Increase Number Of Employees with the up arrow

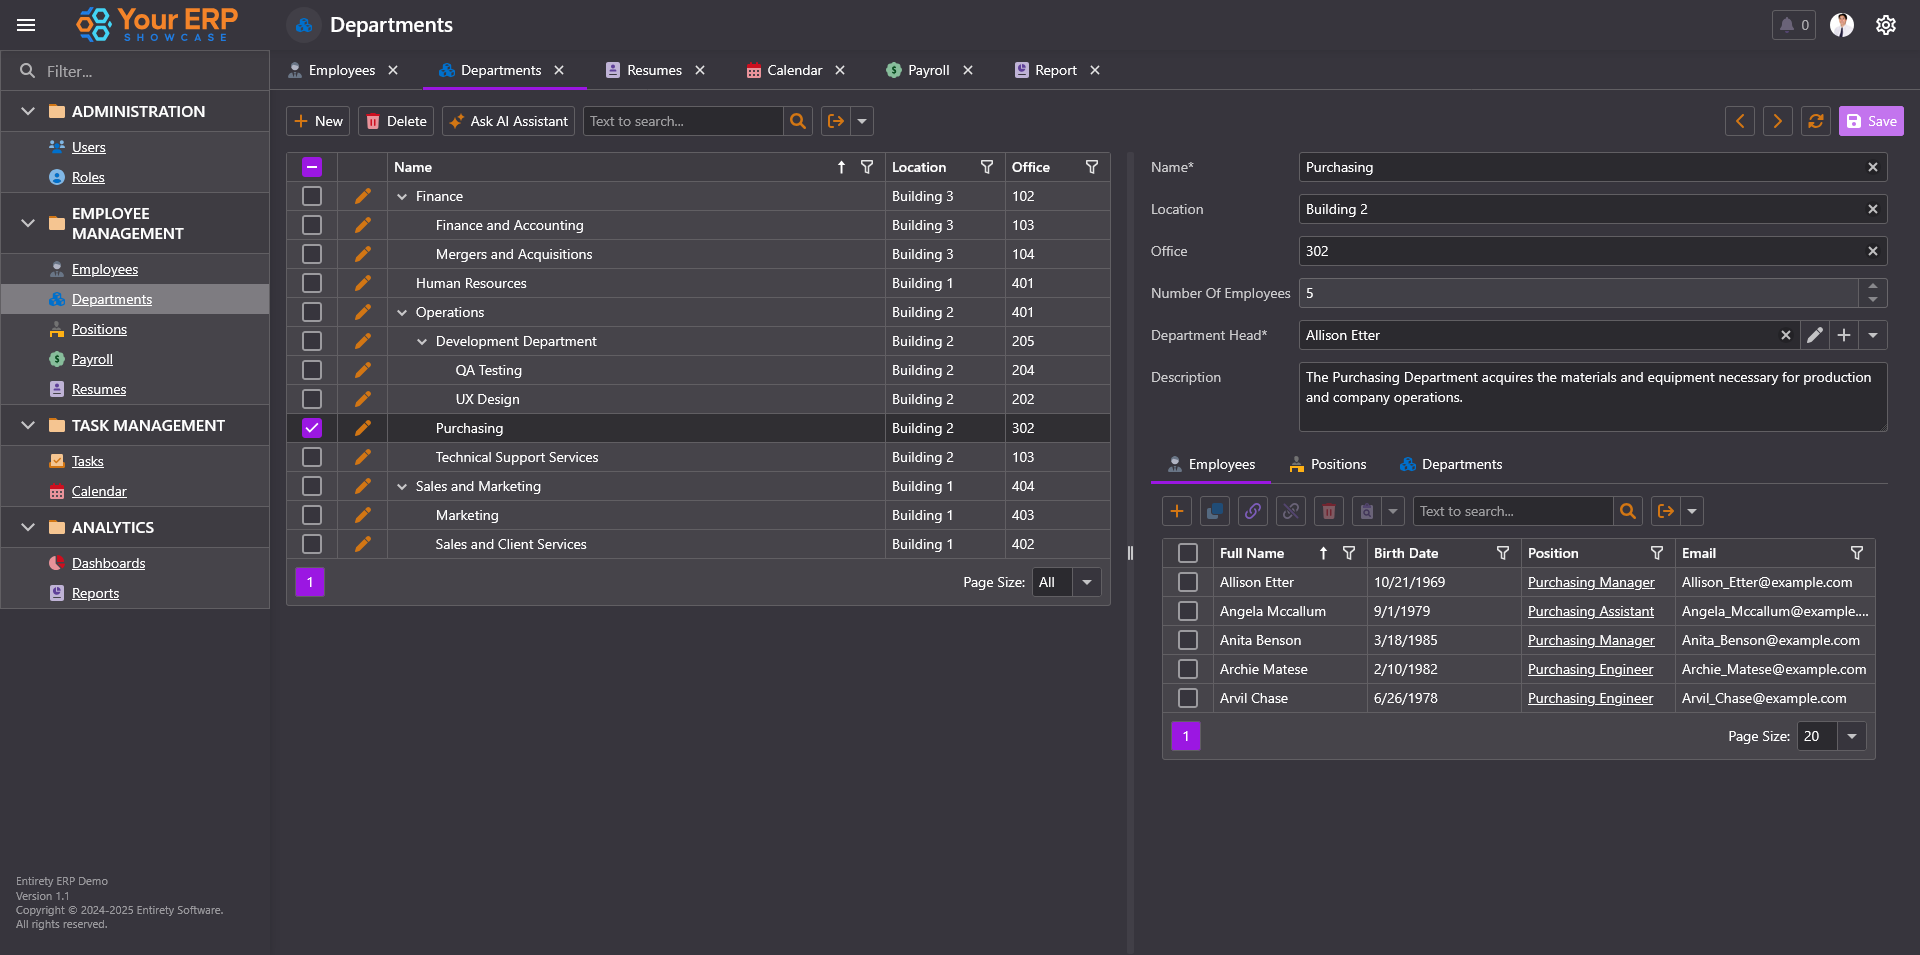[1872, 287]
